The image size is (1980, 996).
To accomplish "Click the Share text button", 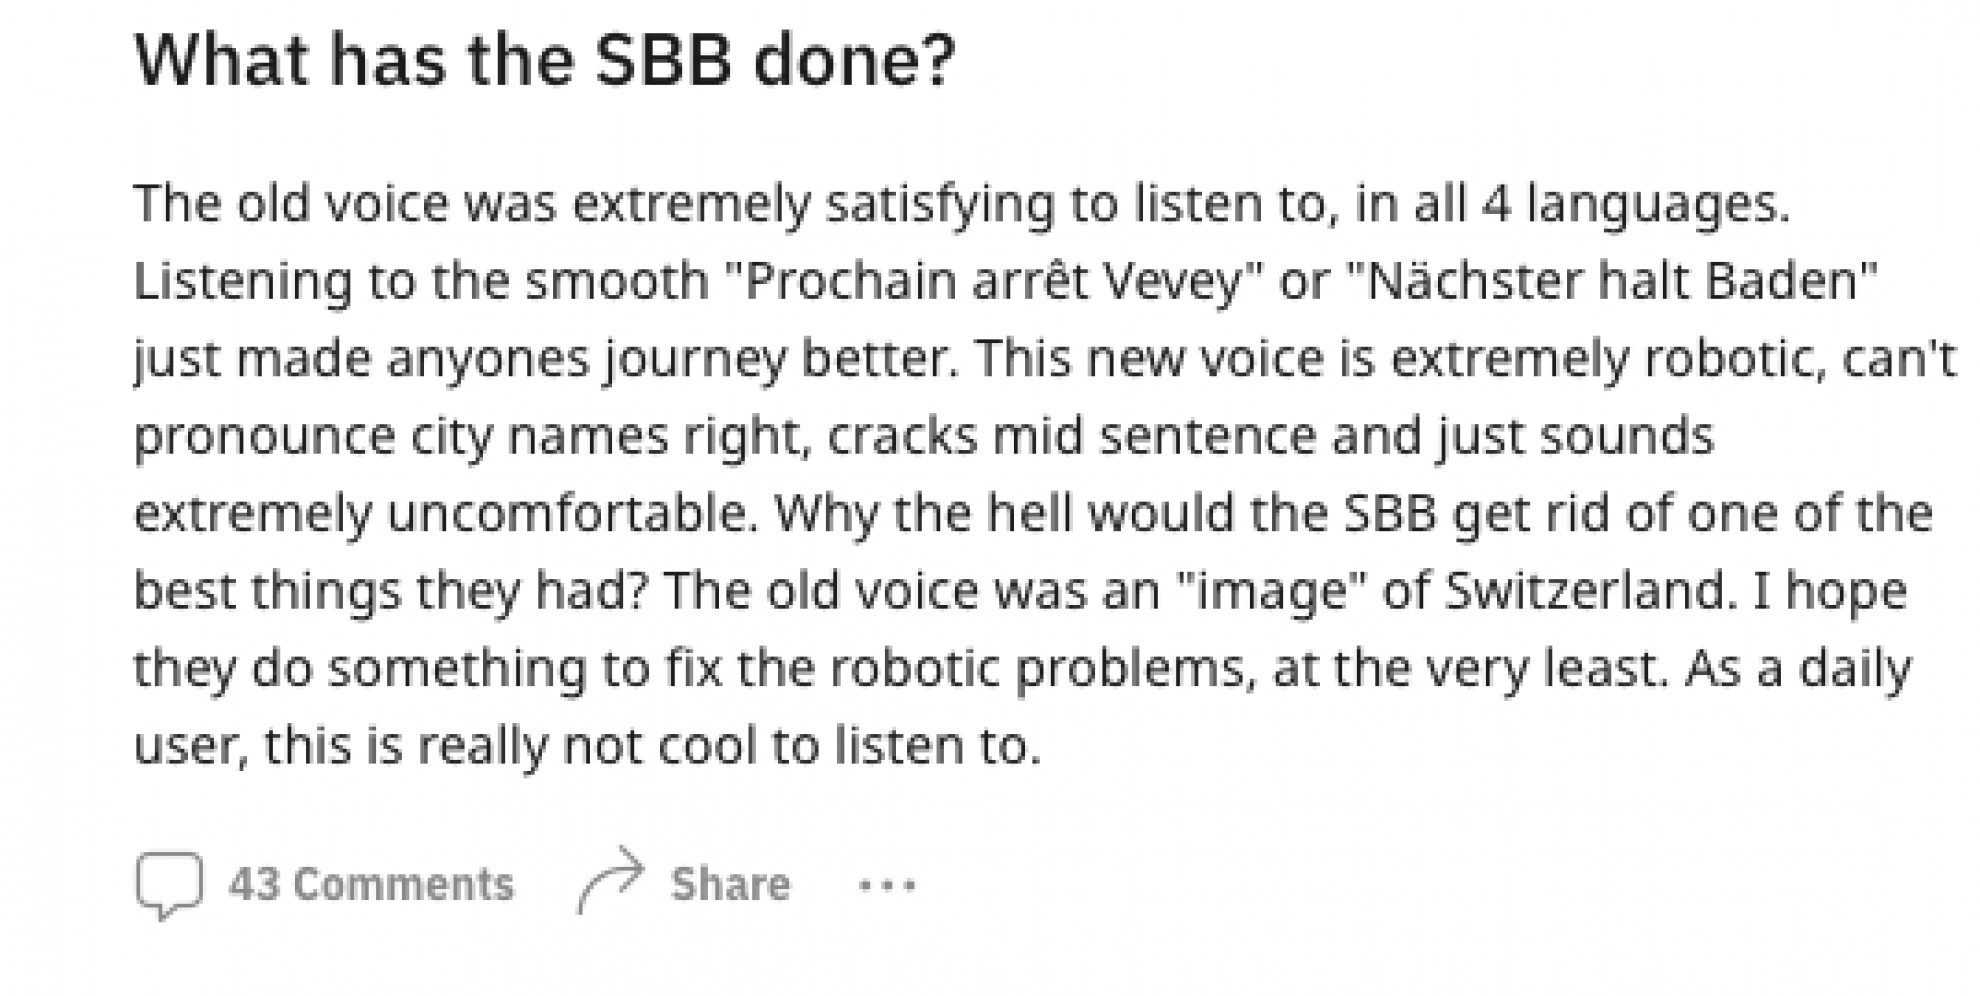I will click(x=730, y=885).
